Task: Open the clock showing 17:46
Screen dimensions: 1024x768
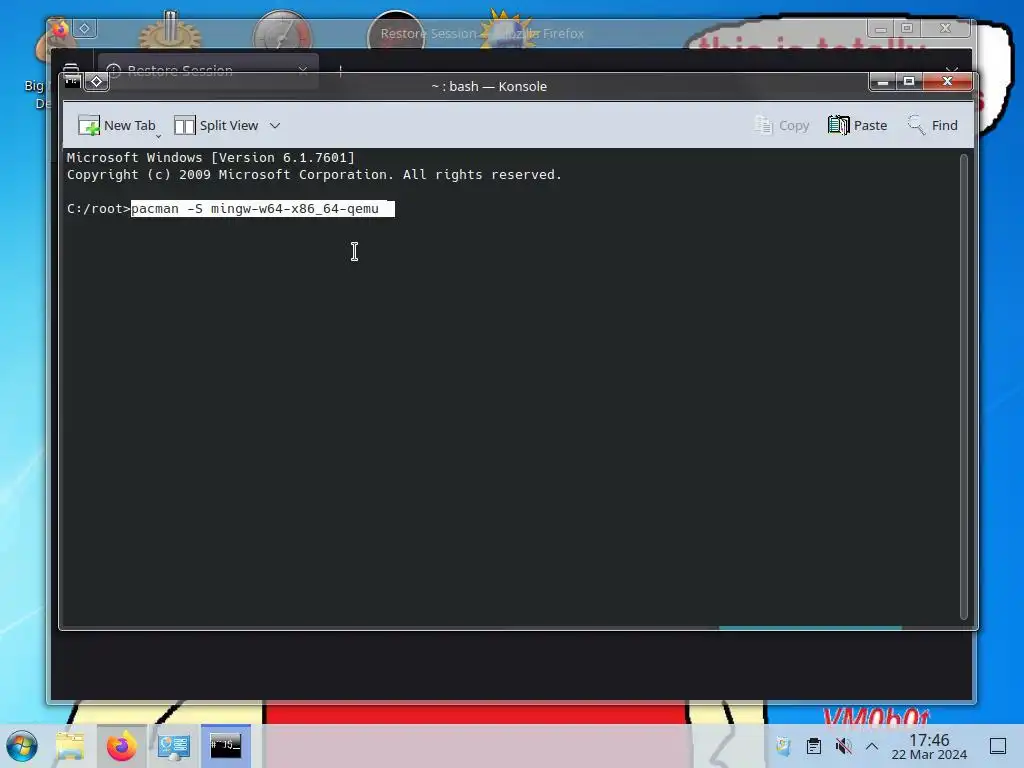Action: pos(929,746)
